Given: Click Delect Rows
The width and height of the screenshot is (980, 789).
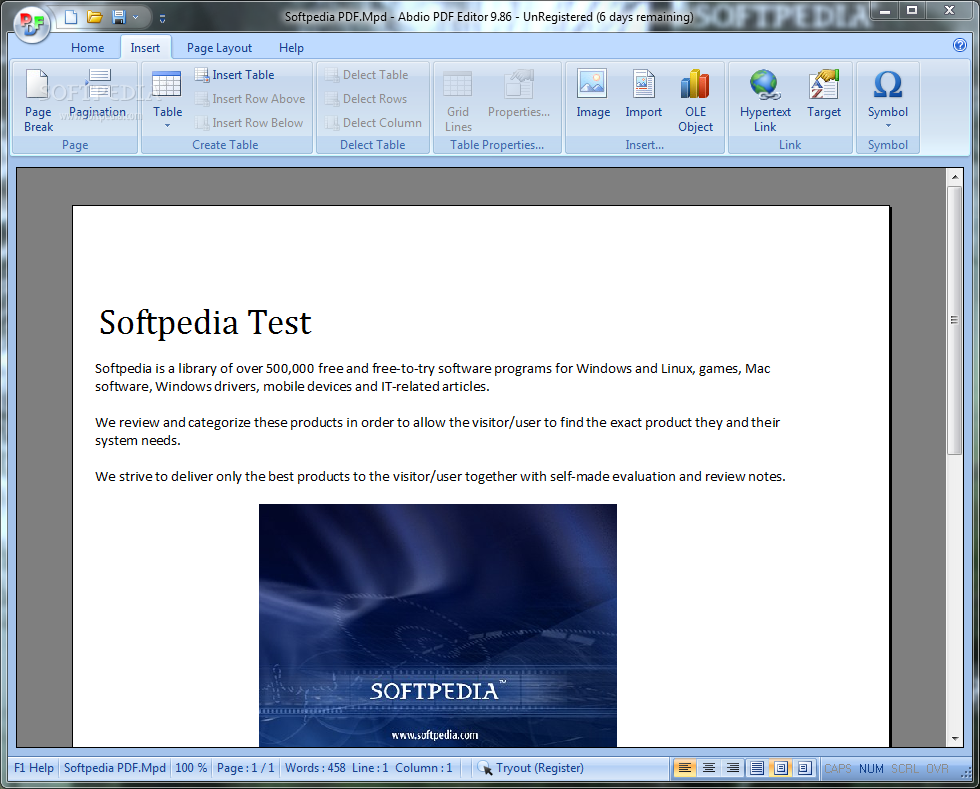Looking at the screenshot, I should [x=366, y=99].
